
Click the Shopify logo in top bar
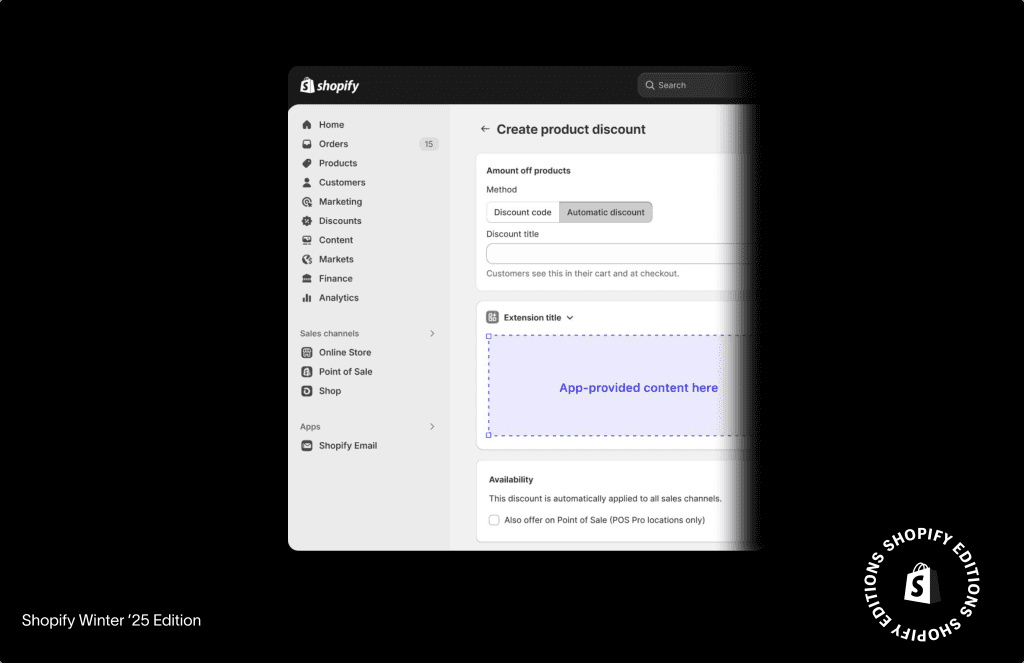pyautogui.click(x=329, y=86)
